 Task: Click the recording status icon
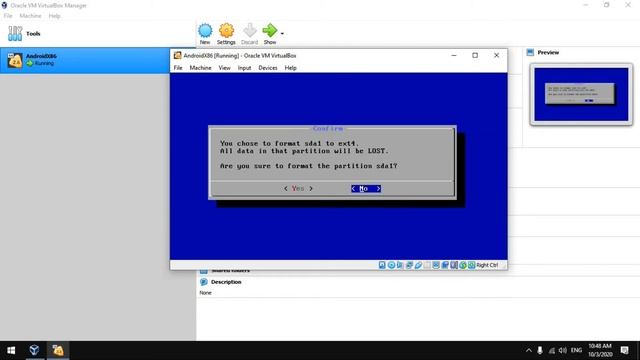(445, 265)
